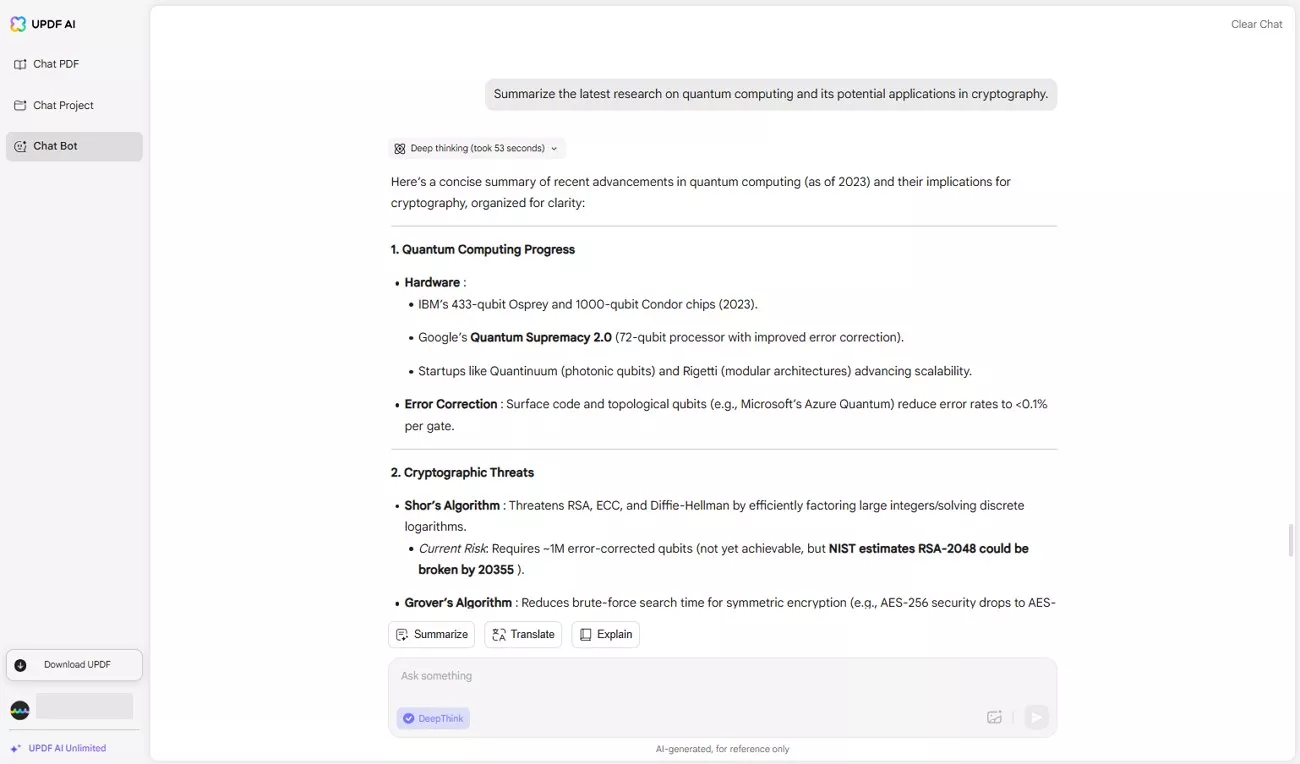1300x764 pixels.
Task: Click the Translate quick action button
Action: (523, 634)
